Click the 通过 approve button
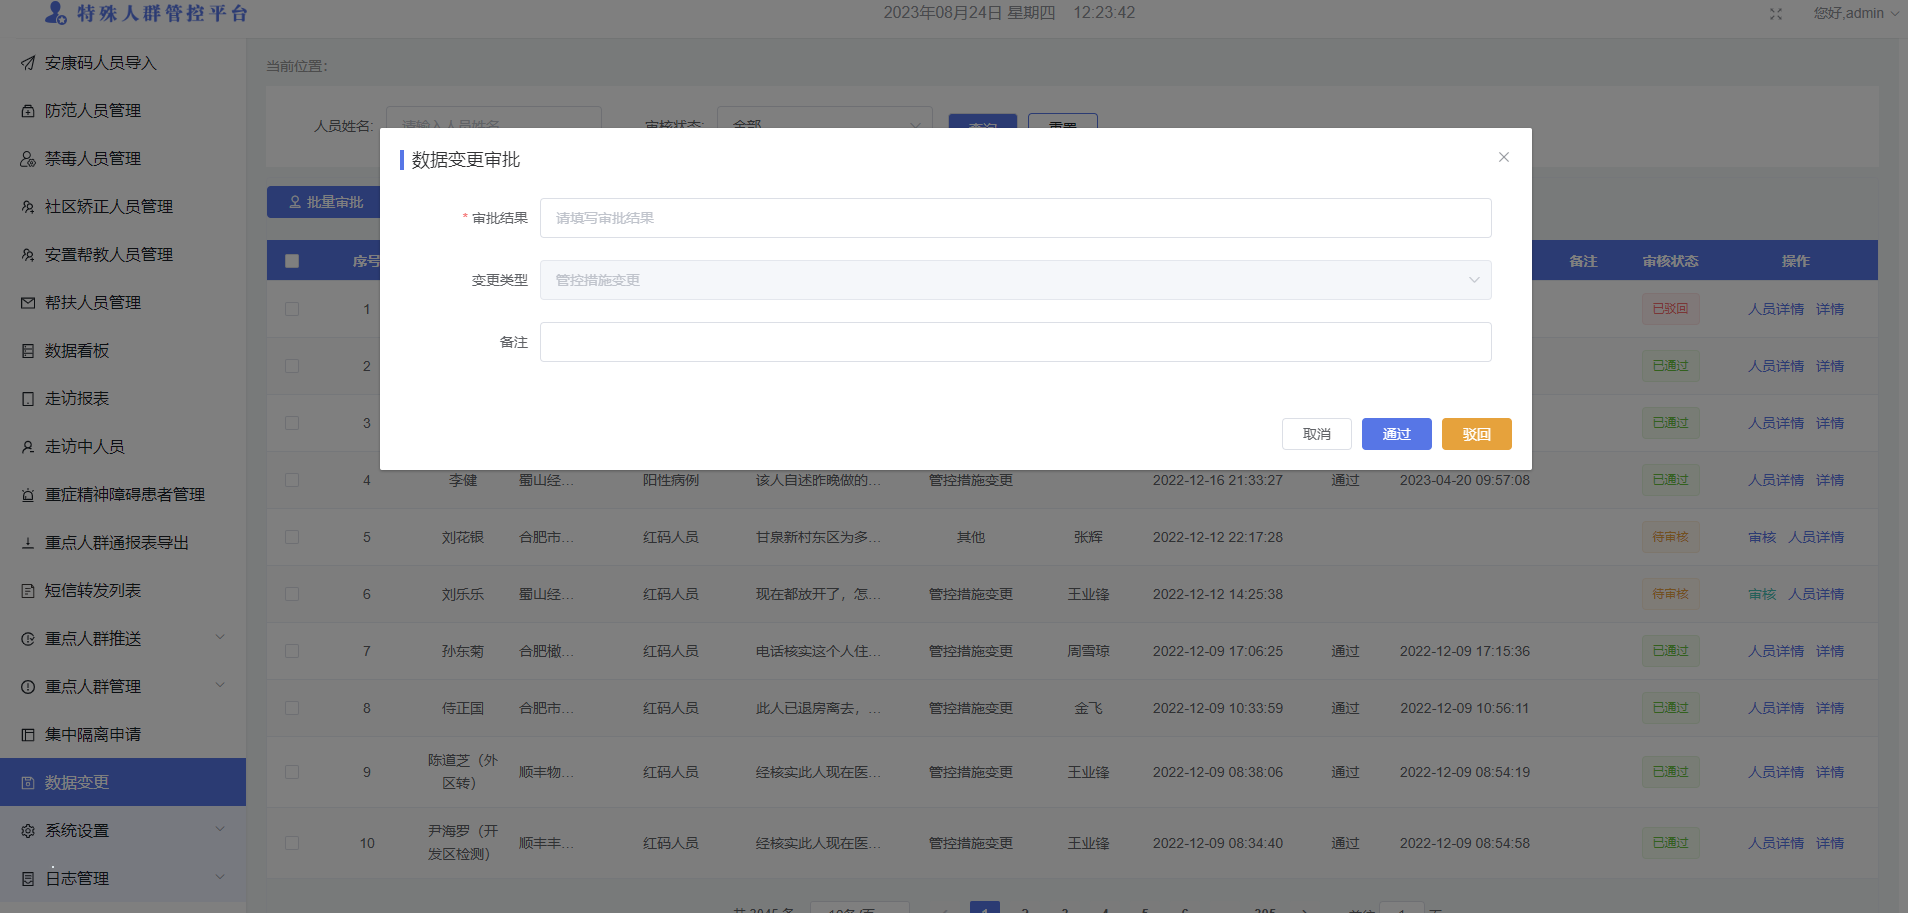Viewport: 1908px width, 913px height. (1397, 434)
